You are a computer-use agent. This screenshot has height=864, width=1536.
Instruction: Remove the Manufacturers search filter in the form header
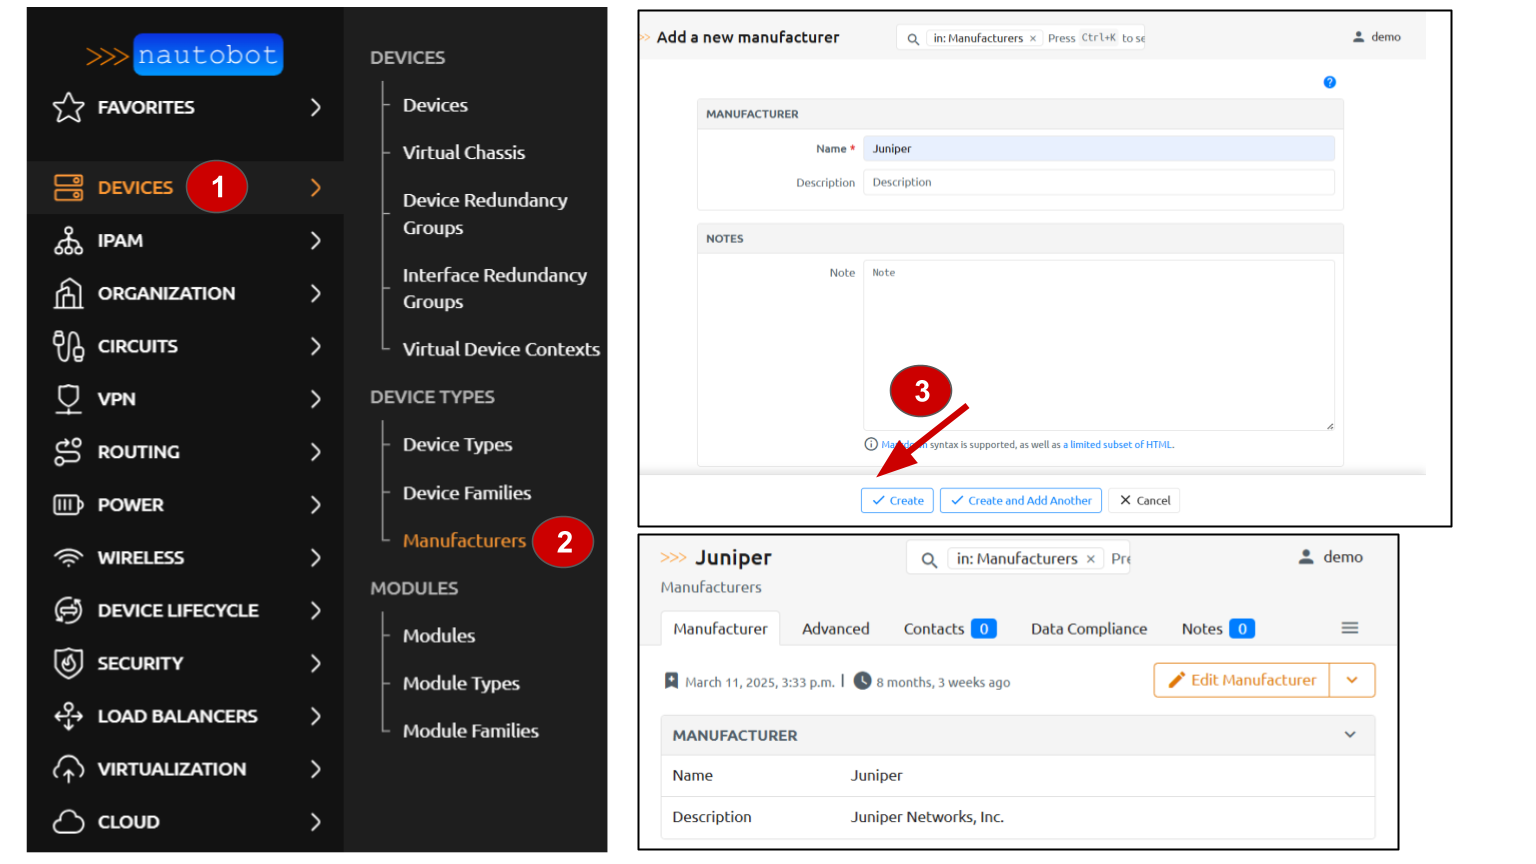coord(1033,39)
